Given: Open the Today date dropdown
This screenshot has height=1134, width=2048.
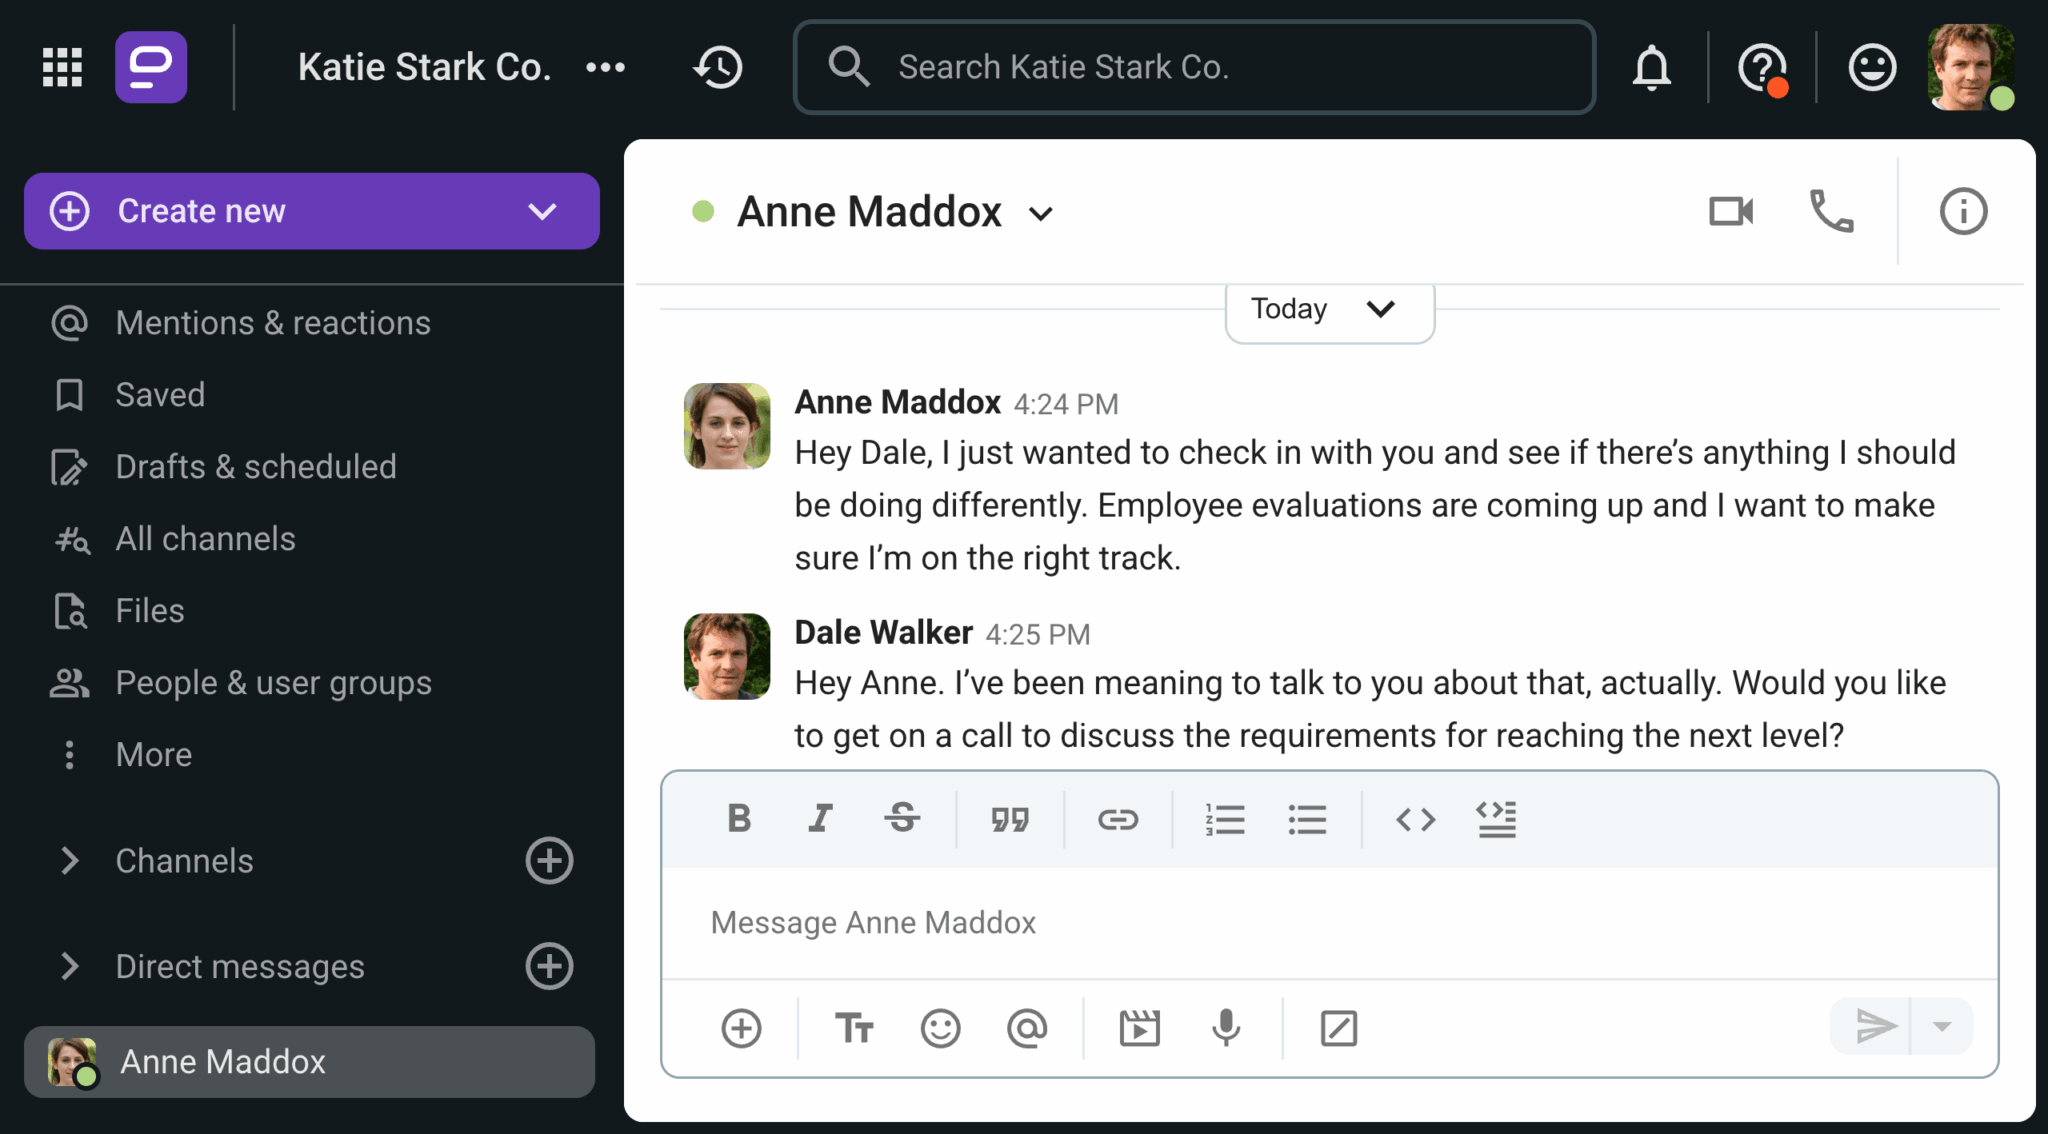Looking at the screenshot, I should 1329,310.
